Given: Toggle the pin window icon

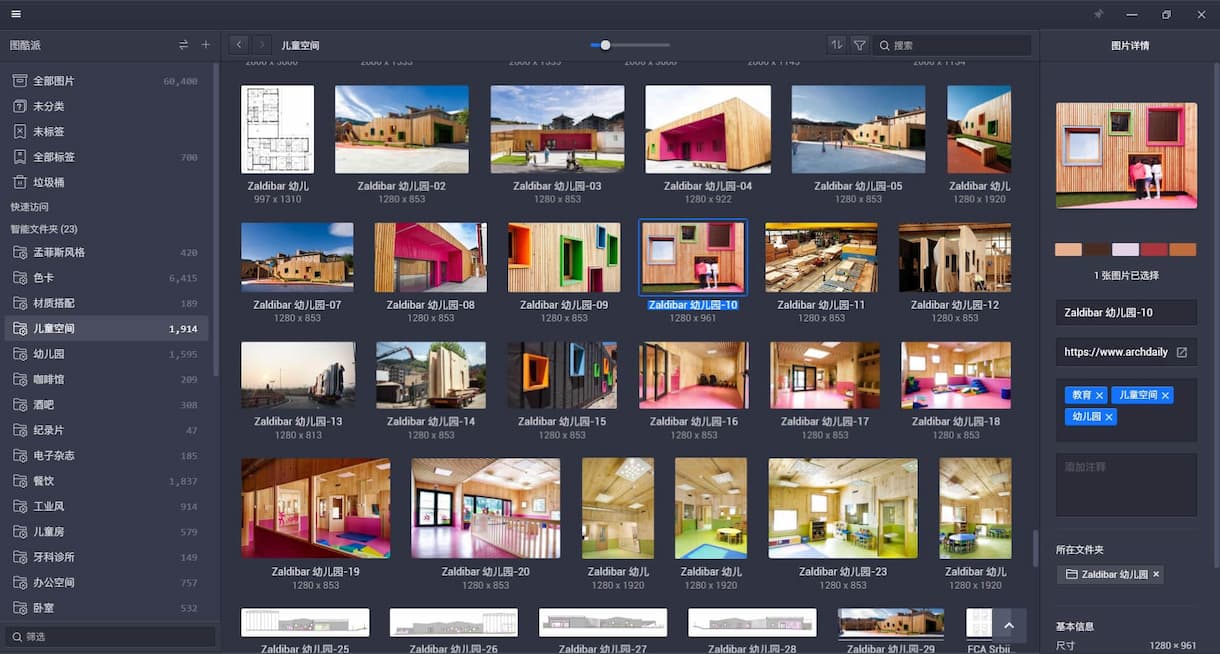Looking at the screenshot, I should point(1098,14).
